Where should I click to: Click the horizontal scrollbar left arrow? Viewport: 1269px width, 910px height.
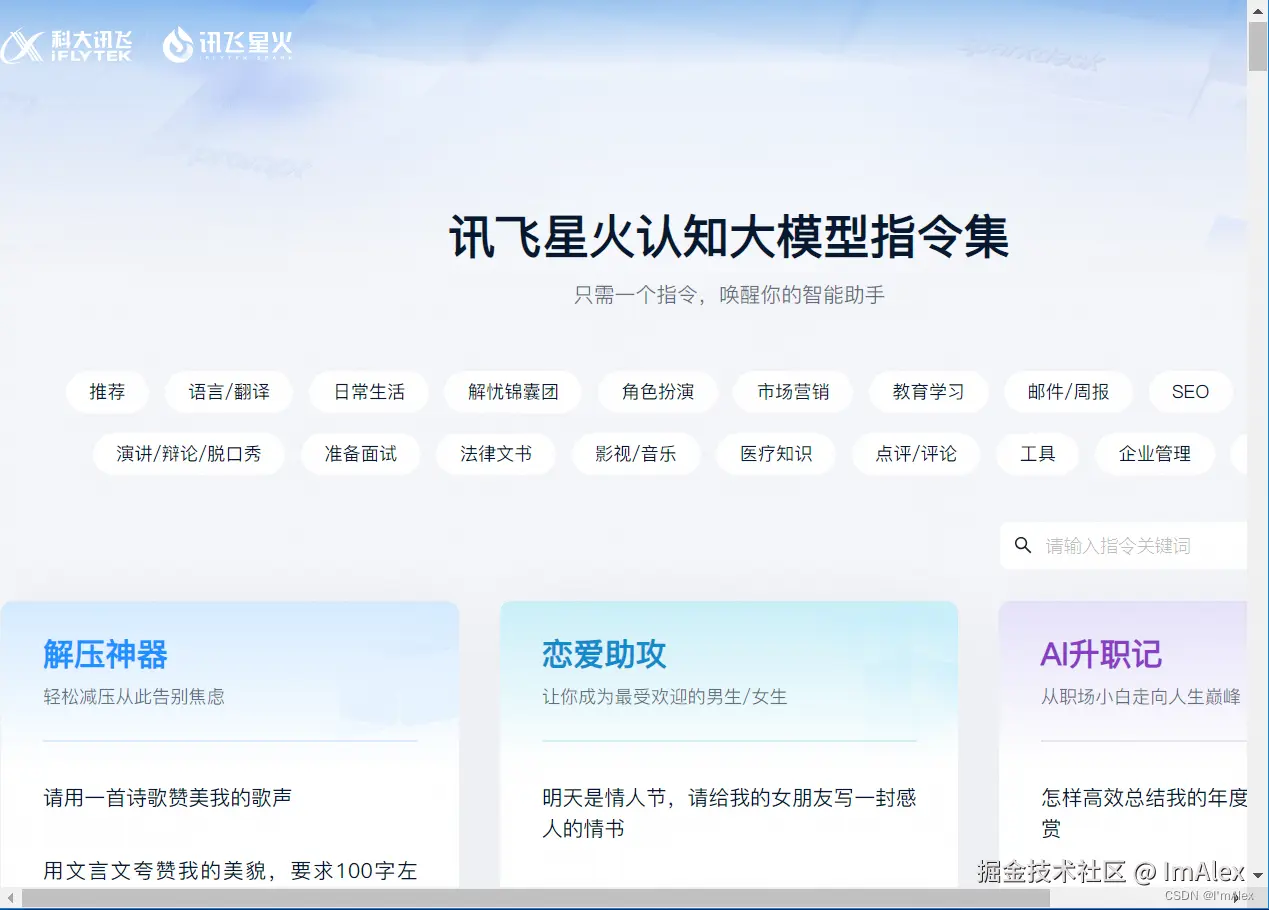[x=10, y=898]
